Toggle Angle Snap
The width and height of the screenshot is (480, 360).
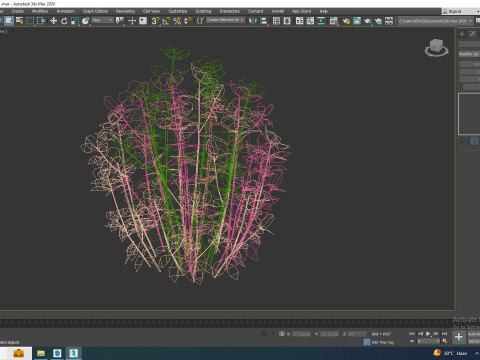click(x=166, y=21)
